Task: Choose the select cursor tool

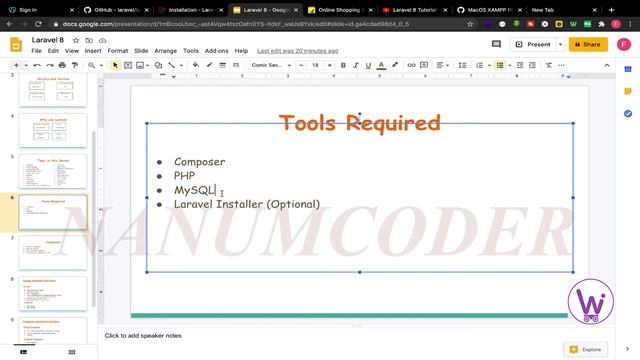Action: pyautogui.click(x=115, y=65)
